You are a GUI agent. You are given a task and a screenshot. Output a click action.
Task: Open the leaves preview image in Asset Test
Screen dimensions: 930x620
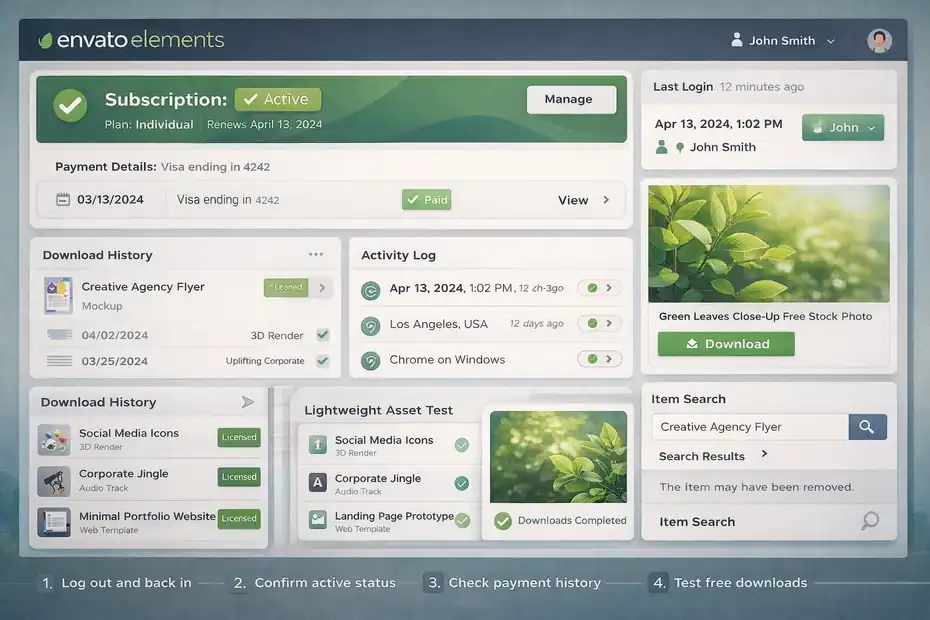(558, 457)
